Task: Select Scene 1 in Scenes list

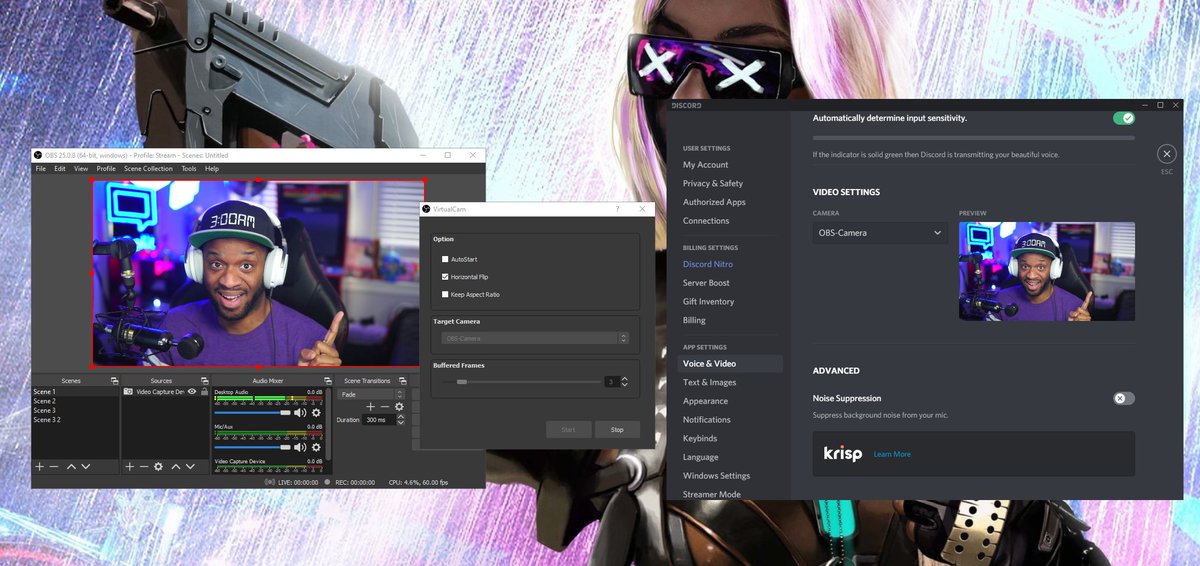Action: point(76,392)
